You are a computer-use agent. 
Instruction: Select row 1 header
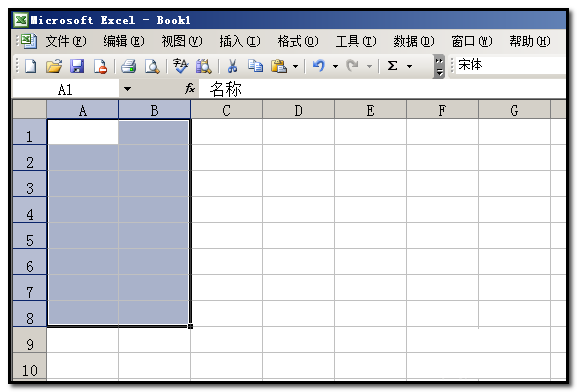coord(29,132)
